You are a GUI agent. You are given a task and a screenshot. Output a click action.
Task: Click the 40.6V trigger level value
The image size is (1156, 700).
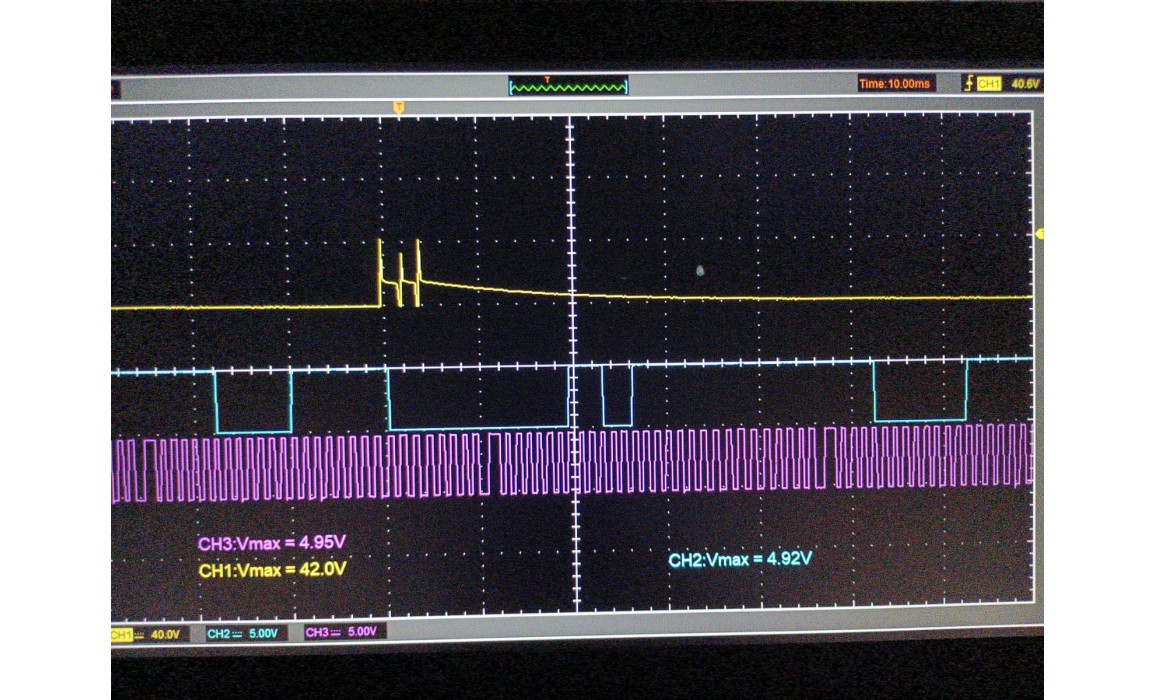pyautogui.click(x=1025, y=84)
